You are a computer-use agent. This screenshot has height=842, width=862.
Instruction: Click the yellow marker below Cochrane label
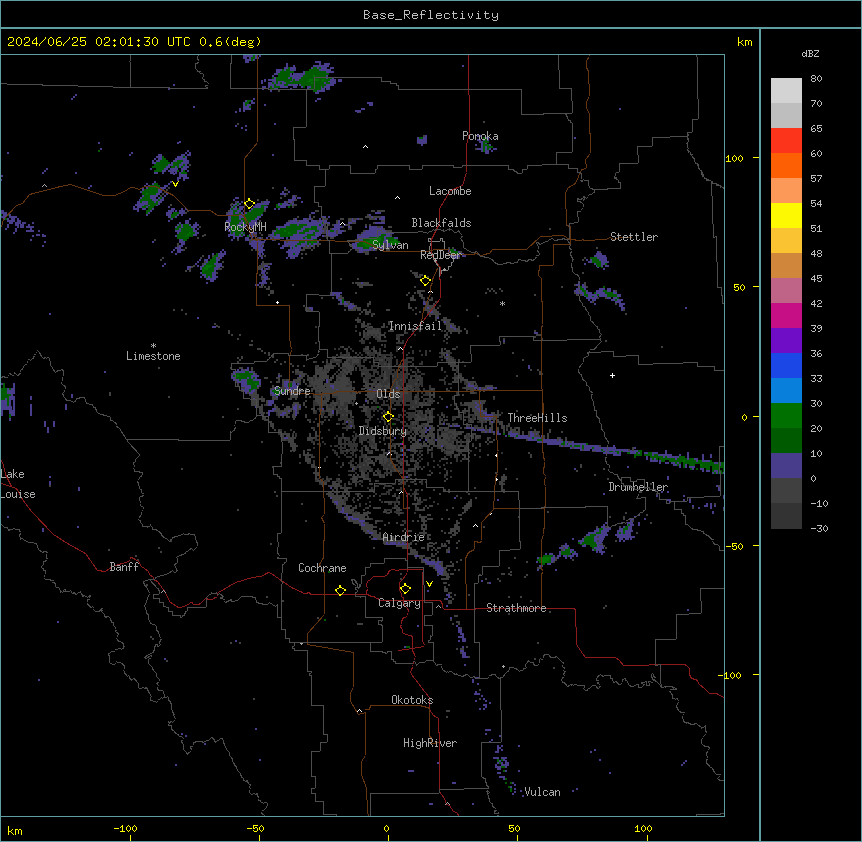tap(340, 590)
